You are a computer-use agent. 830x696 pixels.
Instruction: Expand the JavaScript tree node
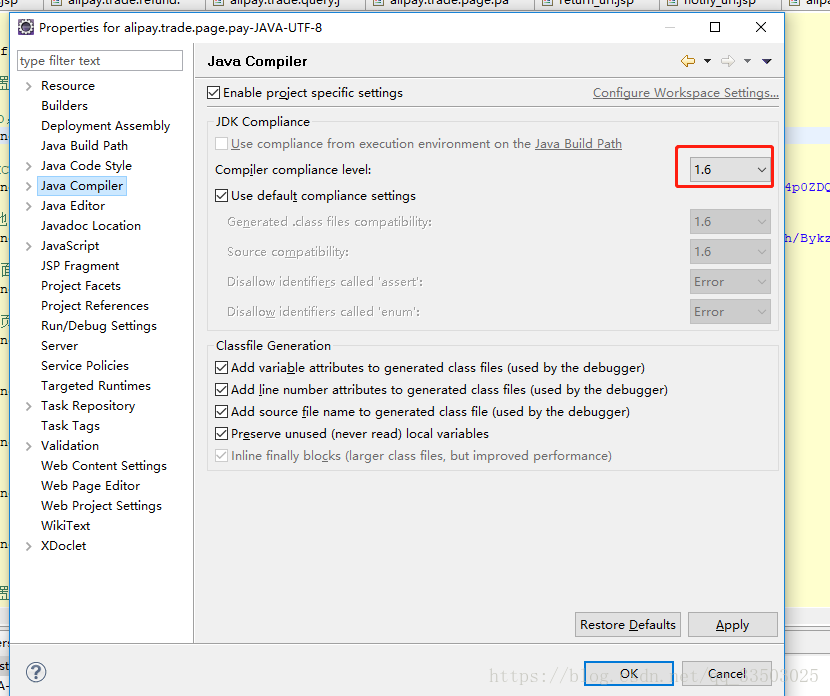point(29,246)
